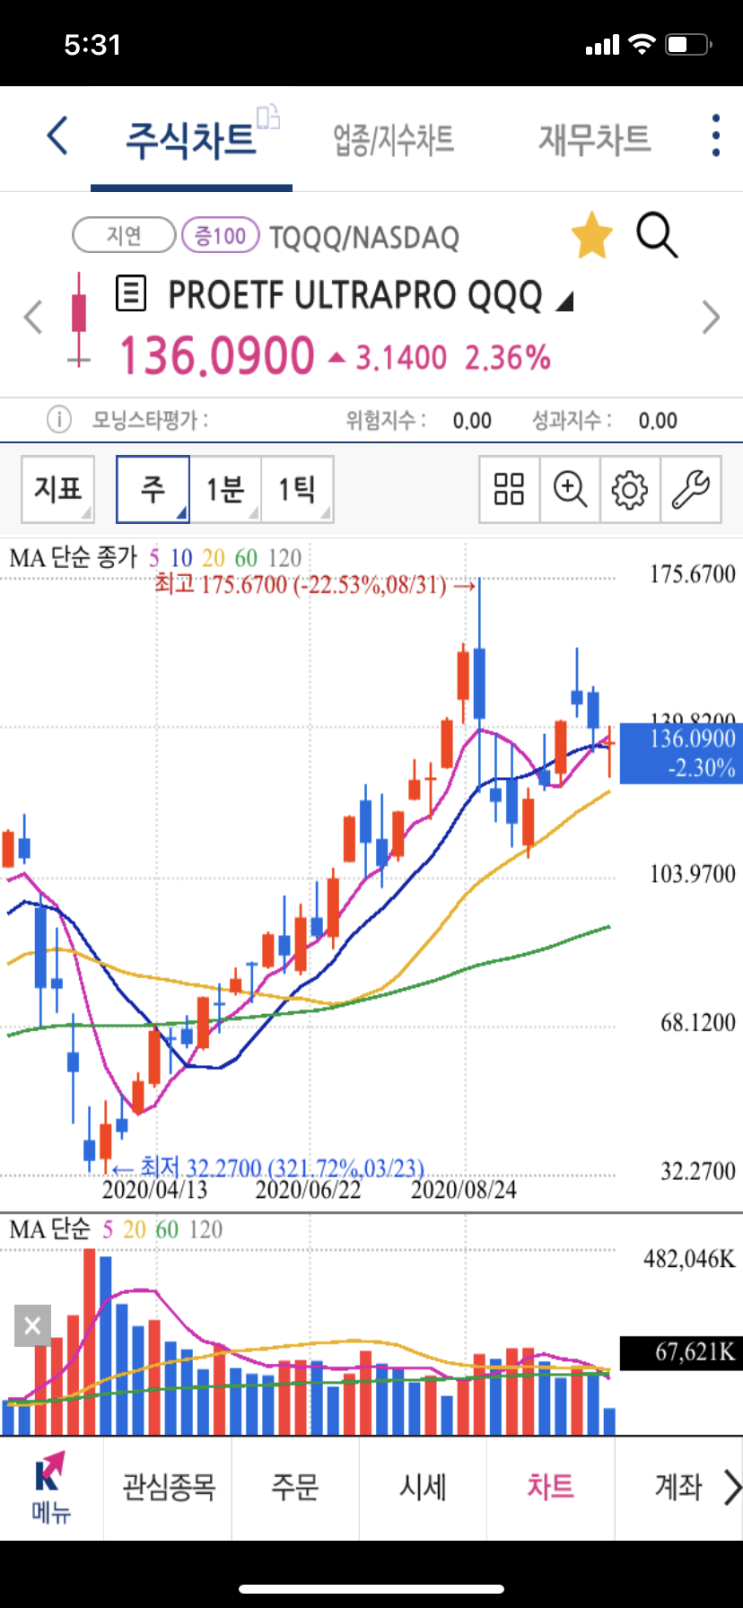Open the three-dot more options menu

click(716, 135)
